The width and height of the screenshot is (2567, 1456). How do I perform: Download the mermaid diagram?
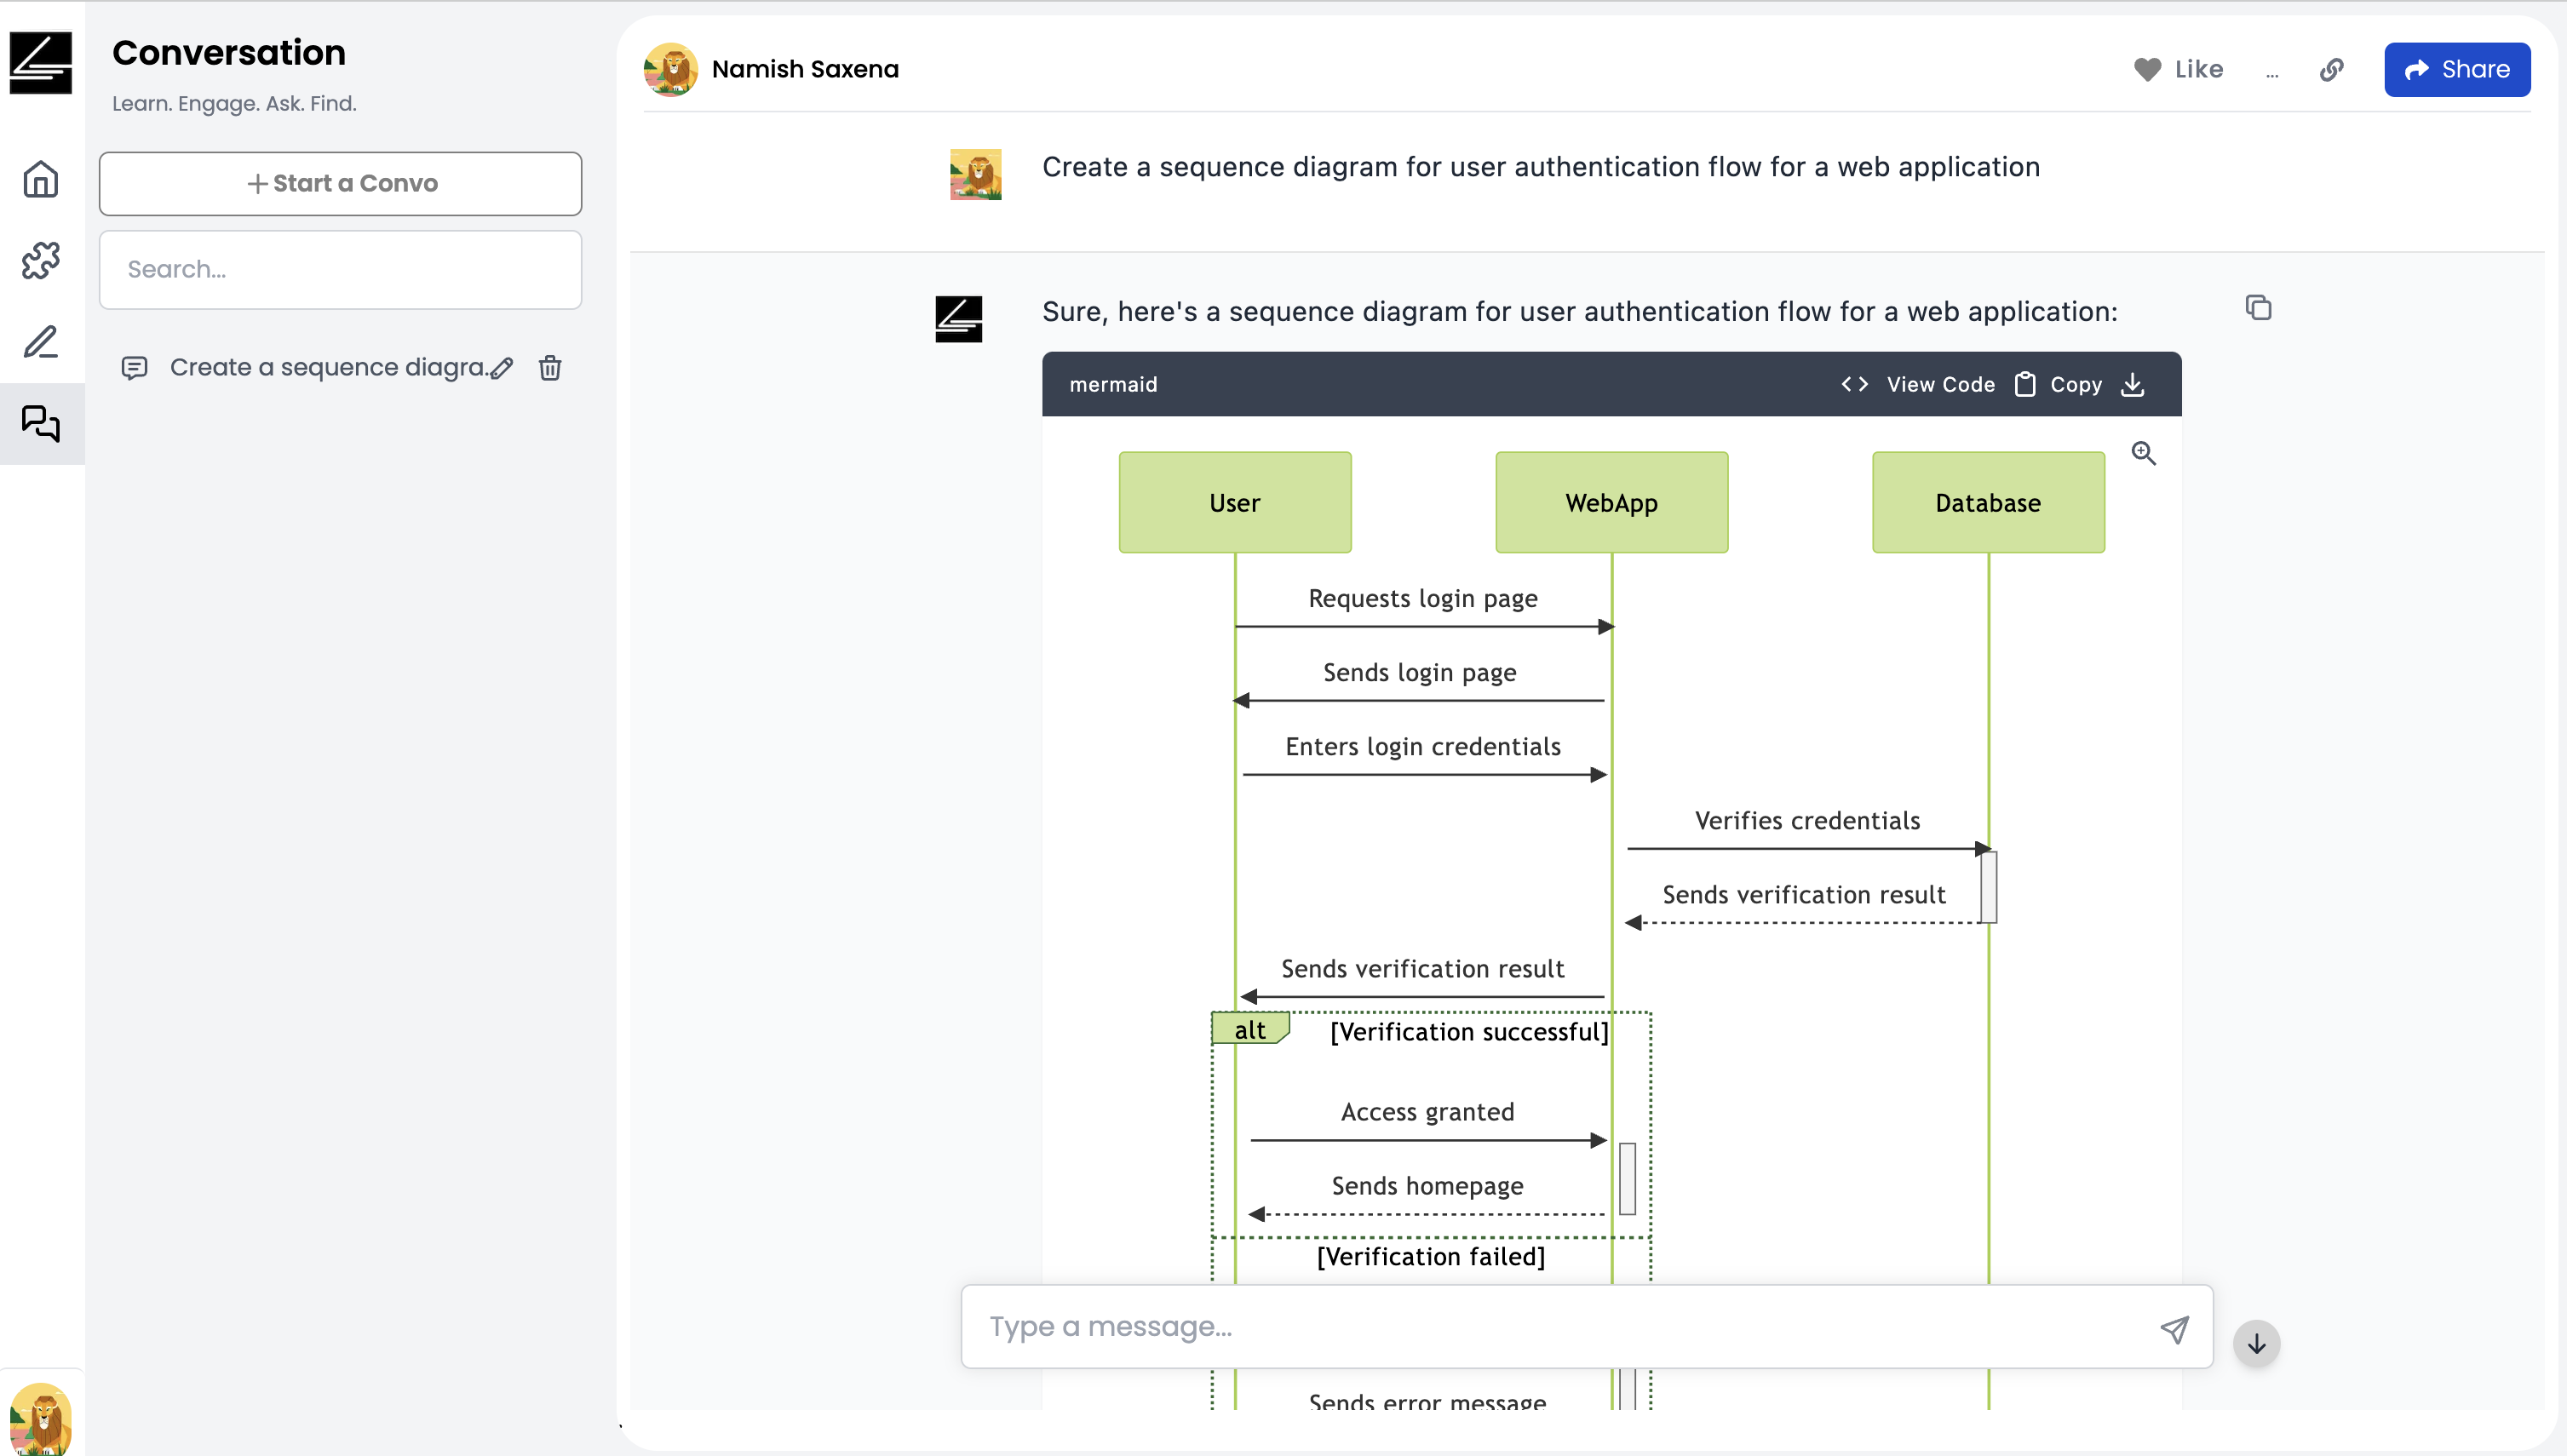(2133, 384)
